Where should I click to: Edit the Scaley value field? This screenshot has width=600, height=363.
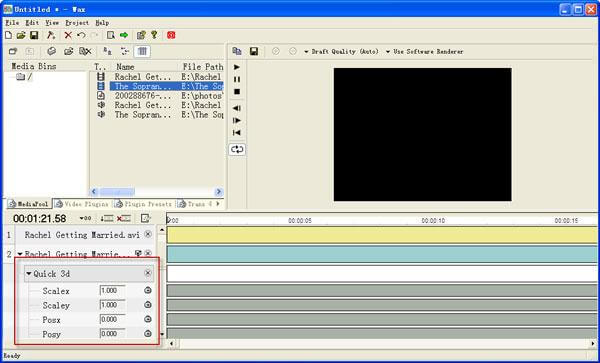[112, 305]
